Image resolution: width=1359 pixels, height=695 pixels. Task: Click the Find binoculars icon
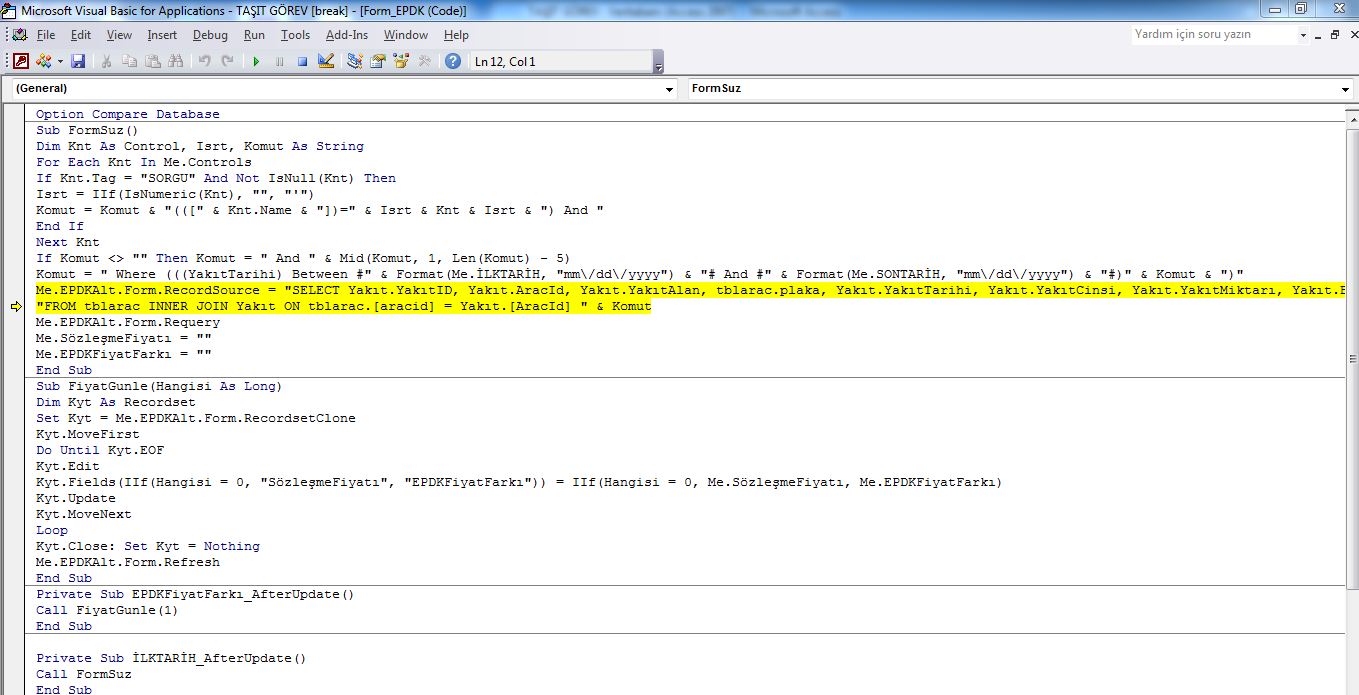click(x=176, y=61)
